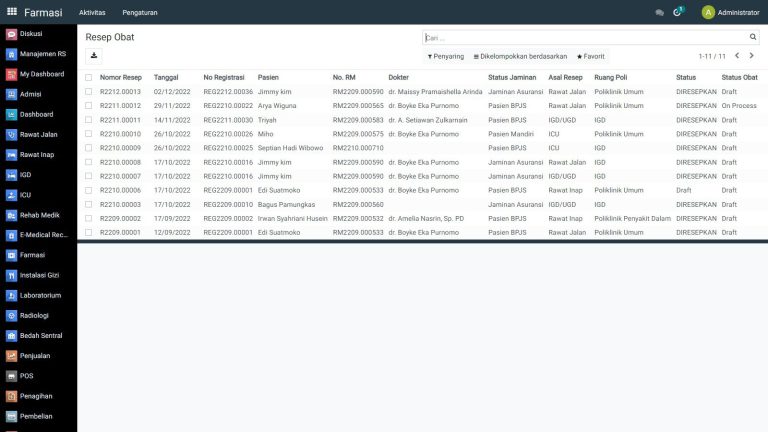Check the row R2209.00001 checkbox
This screenshot has height=432, width=768.
(89, 233)
